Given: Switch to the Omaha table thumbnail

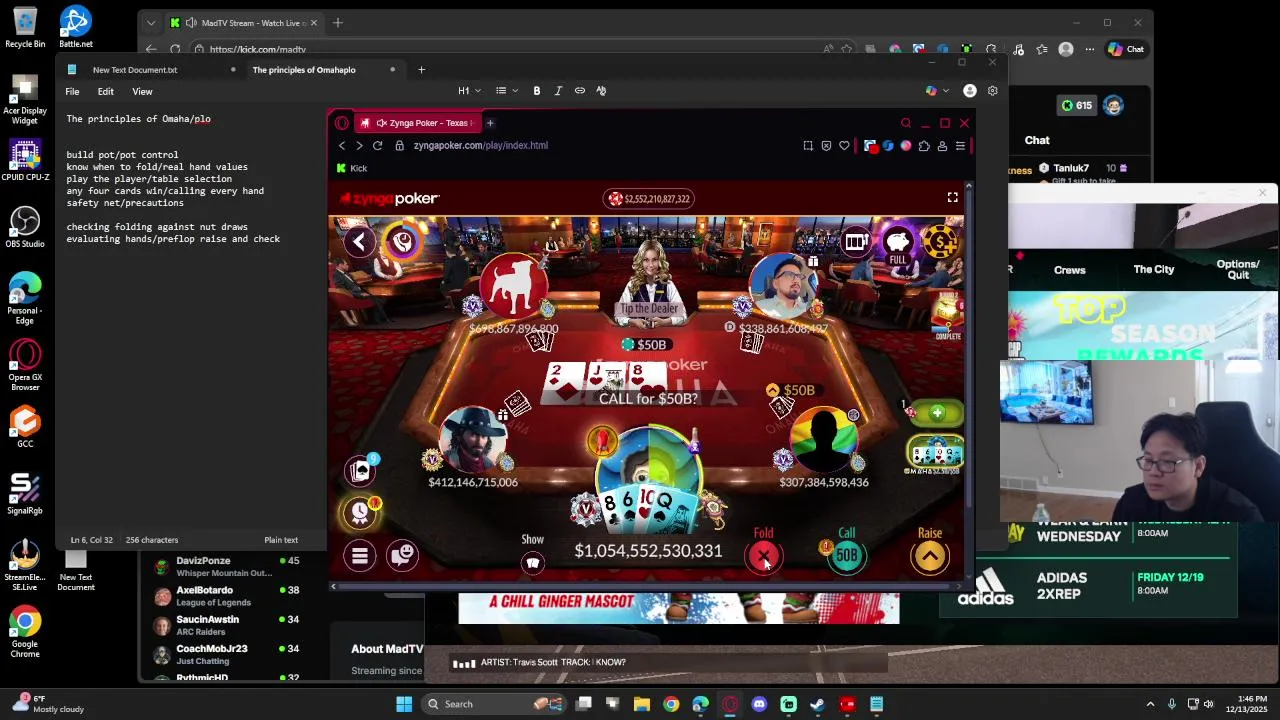Looking at the screenshot, I should 936,453.
